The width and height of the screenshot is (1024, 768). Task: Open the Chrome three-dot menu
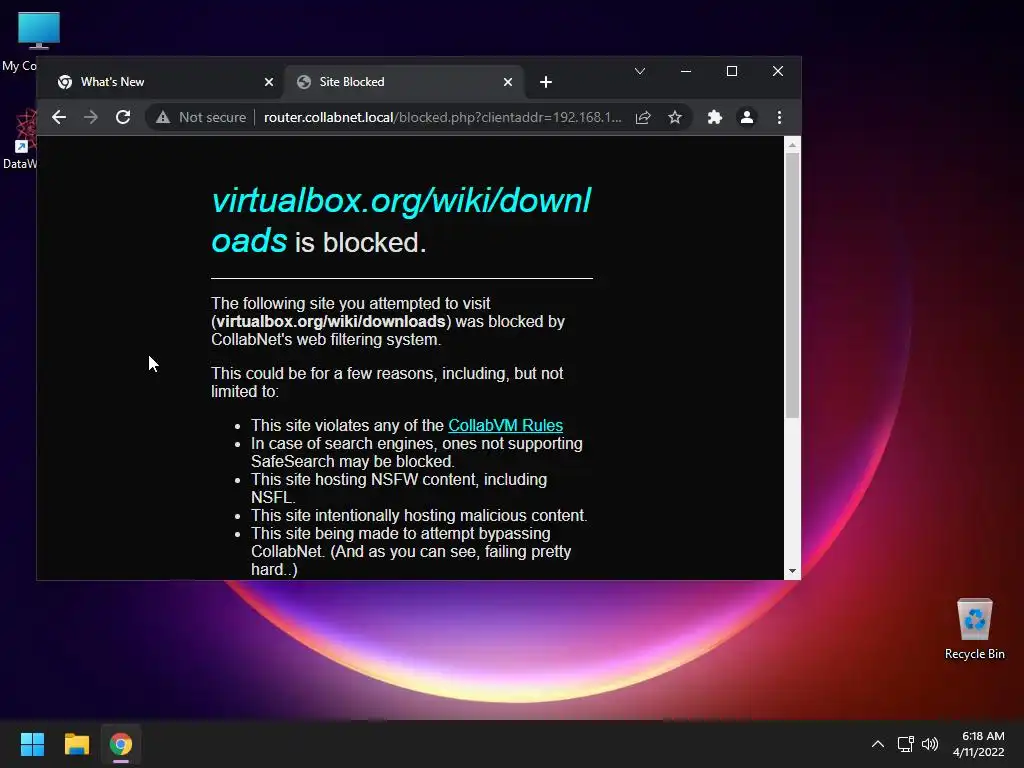[779, 118]
